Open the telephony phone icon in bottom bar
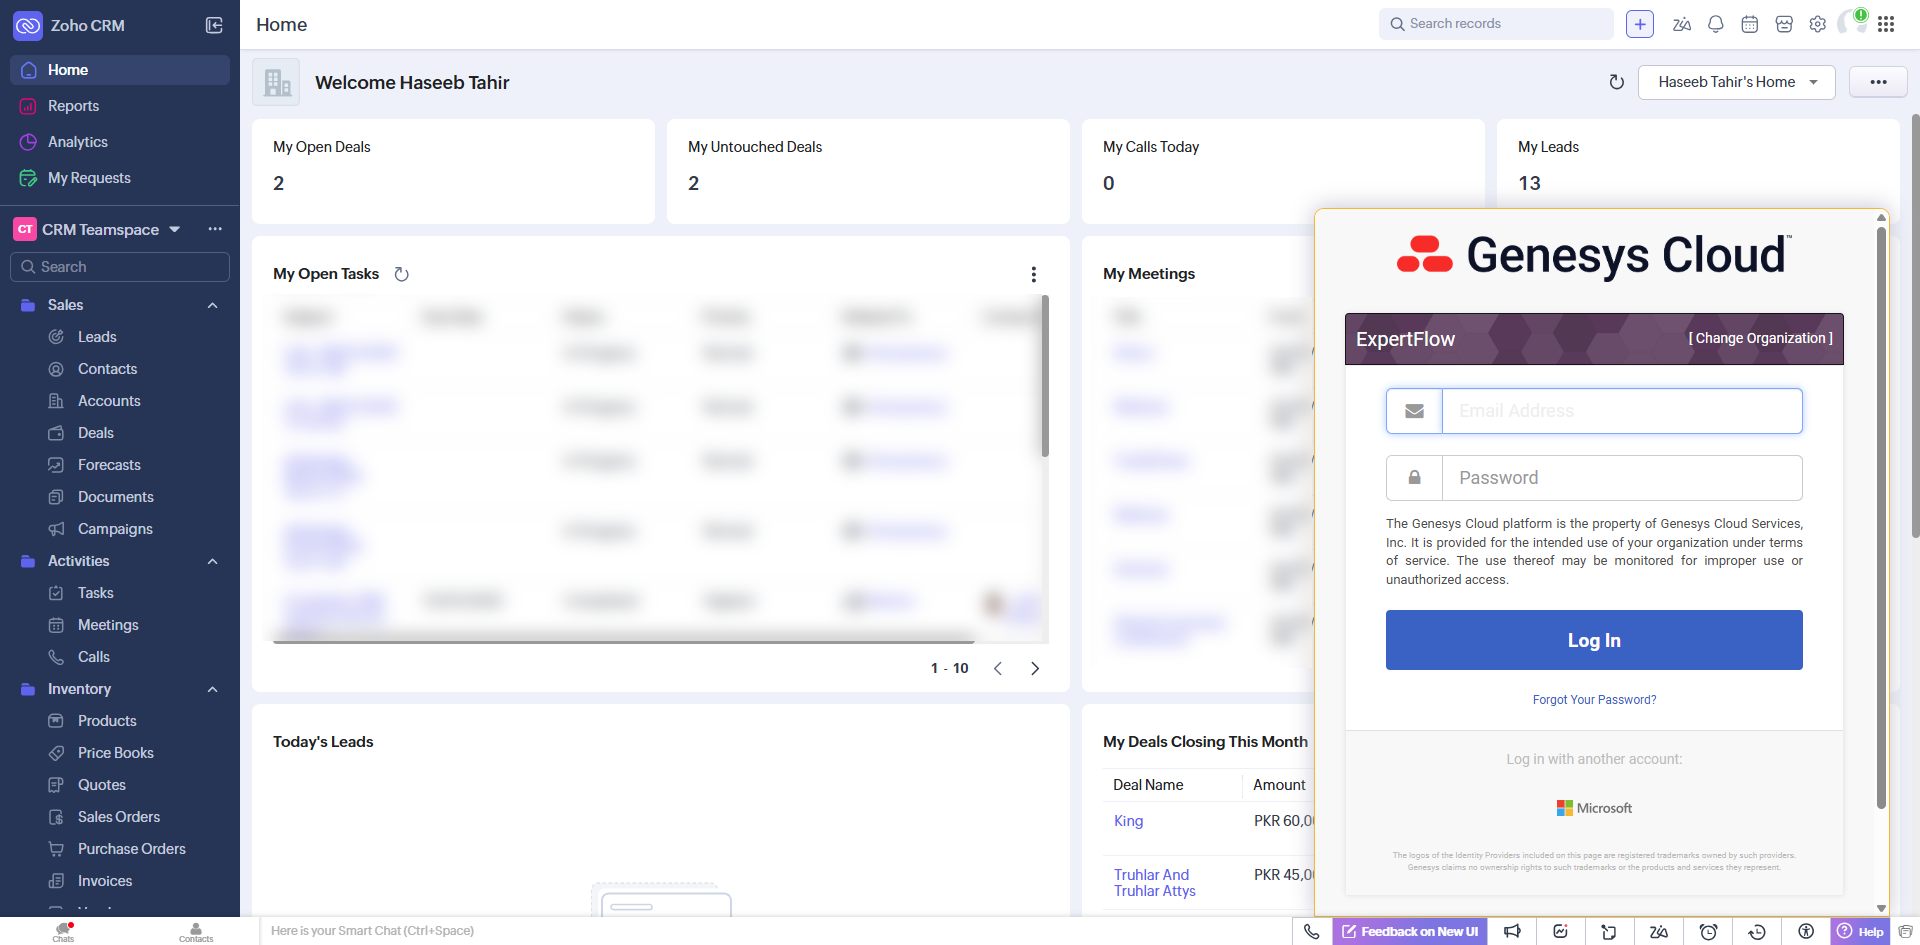Screen dimensions: 1920x945 tap(1312, 931)
